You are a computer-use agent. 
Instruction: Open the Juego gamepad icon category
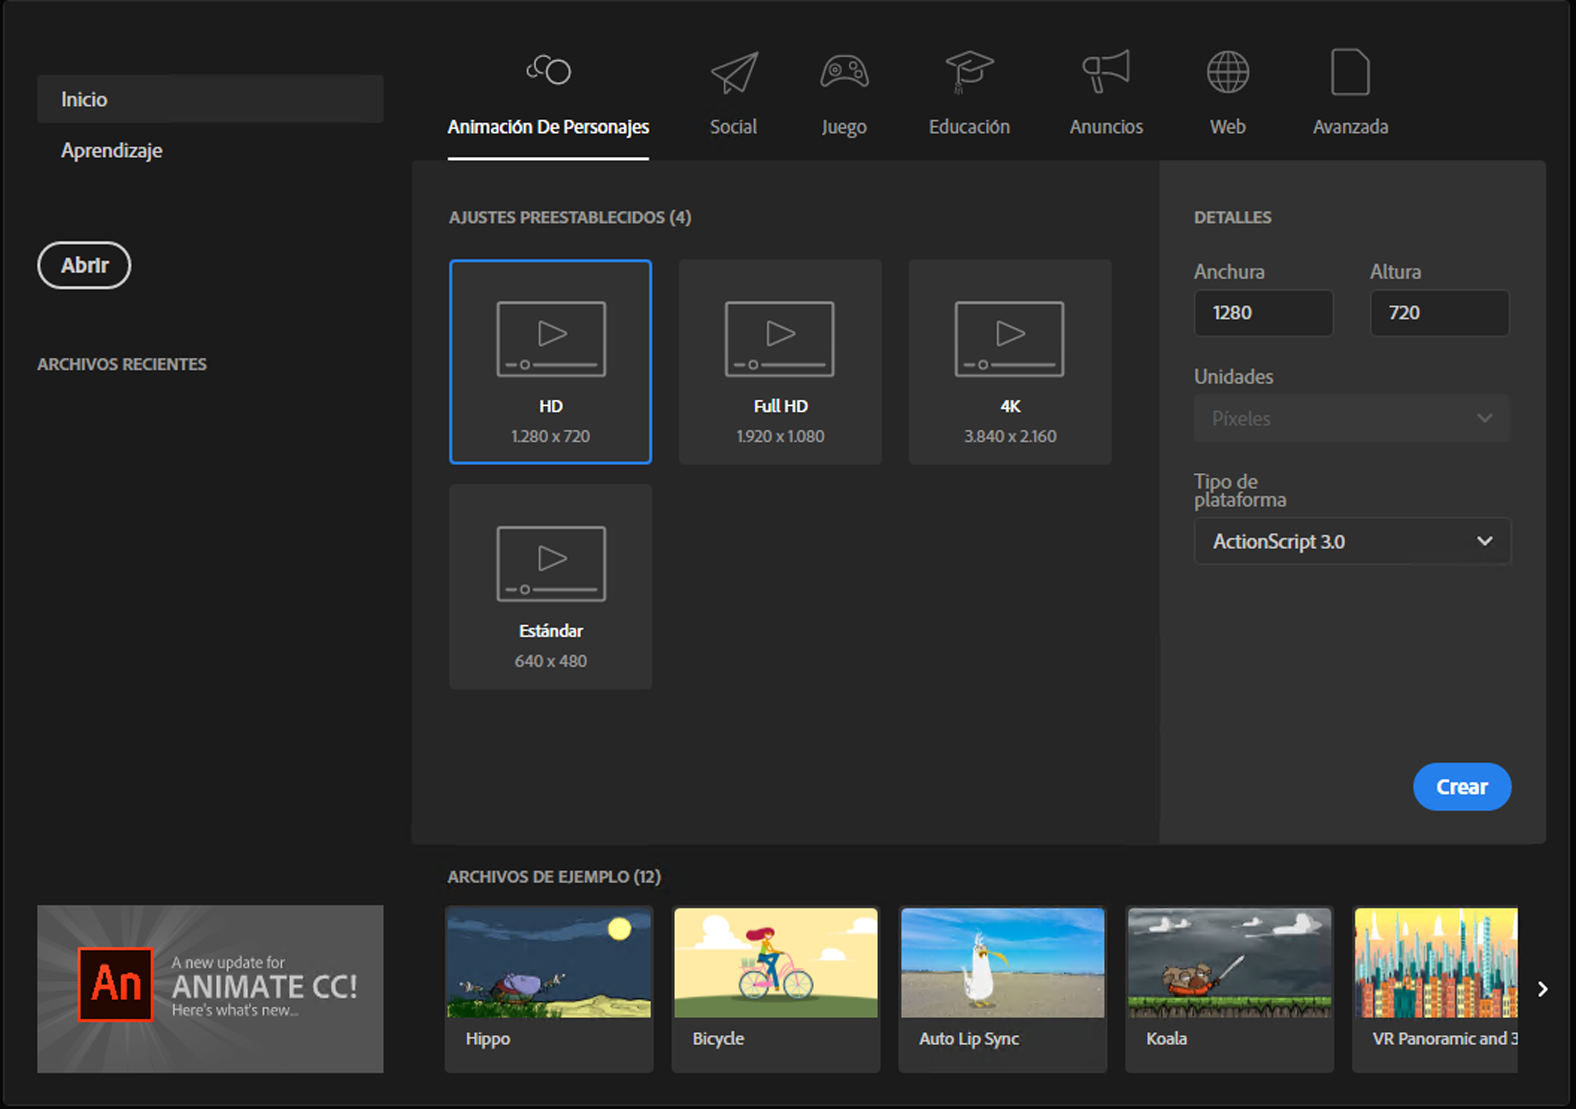tap(844, 72)
